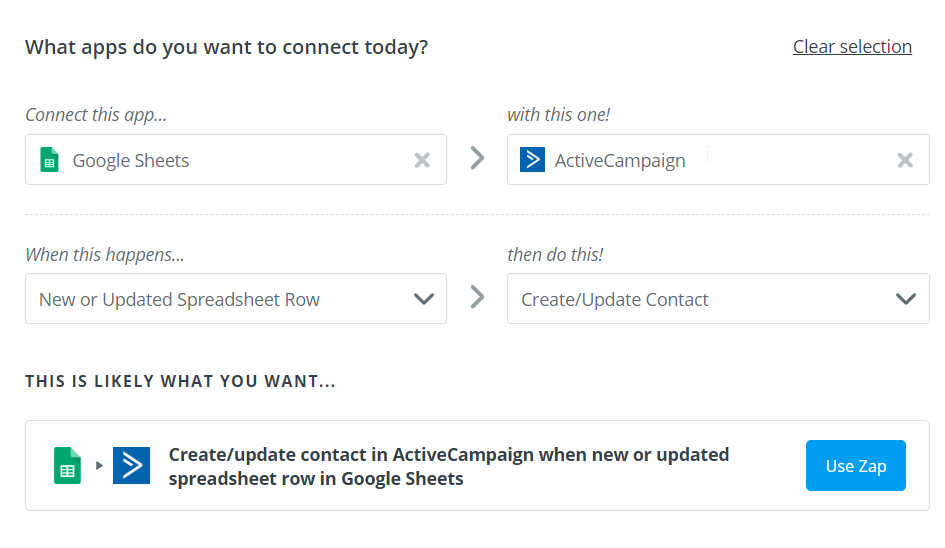Click the 'This is likely what you want' heading
The height and width of the screenshot is (548, 945).
[x=180, y=381]
